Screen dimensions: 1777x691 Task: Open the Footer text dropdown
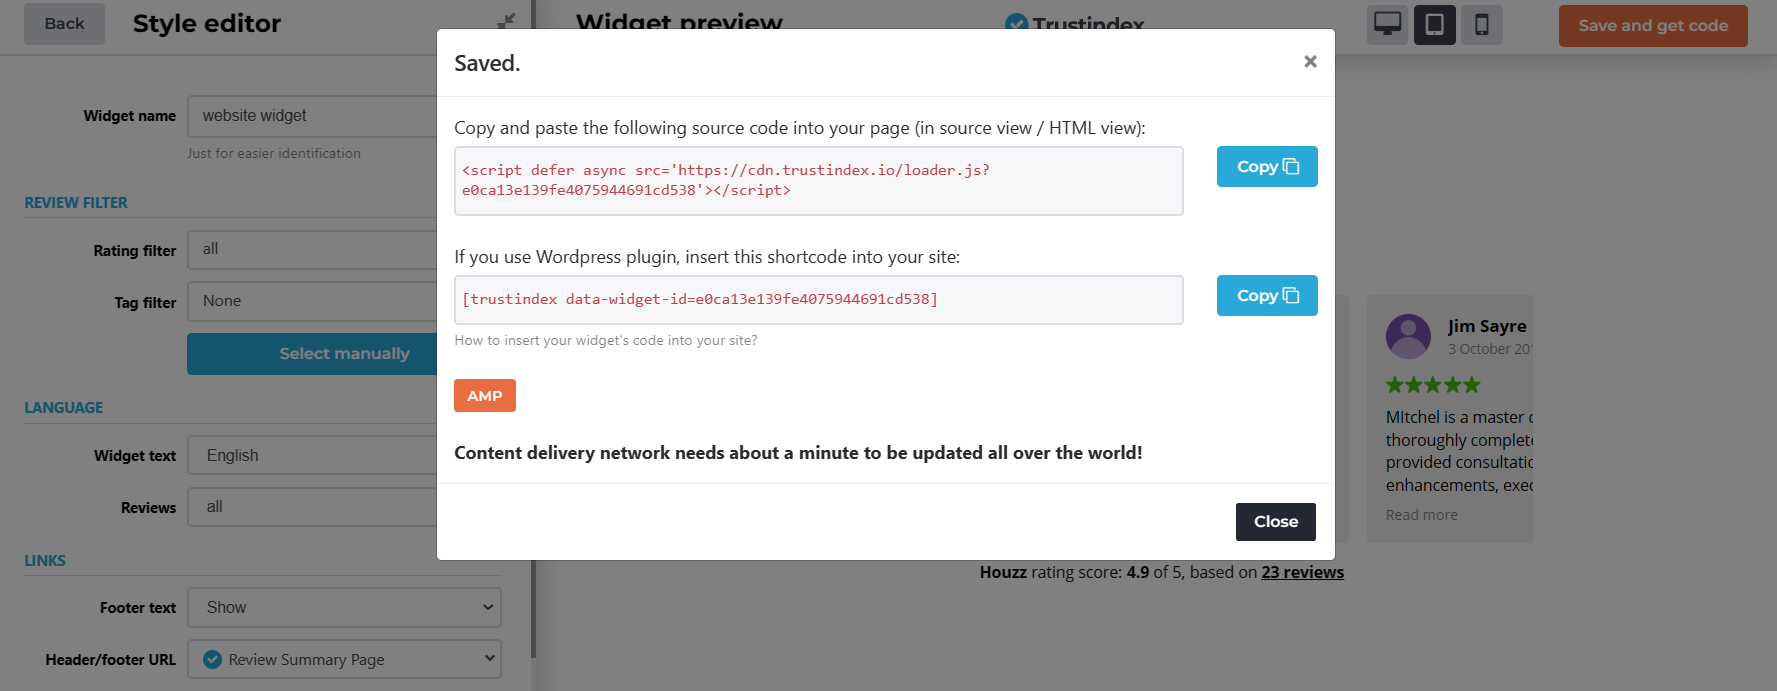(x=344, y=608)
